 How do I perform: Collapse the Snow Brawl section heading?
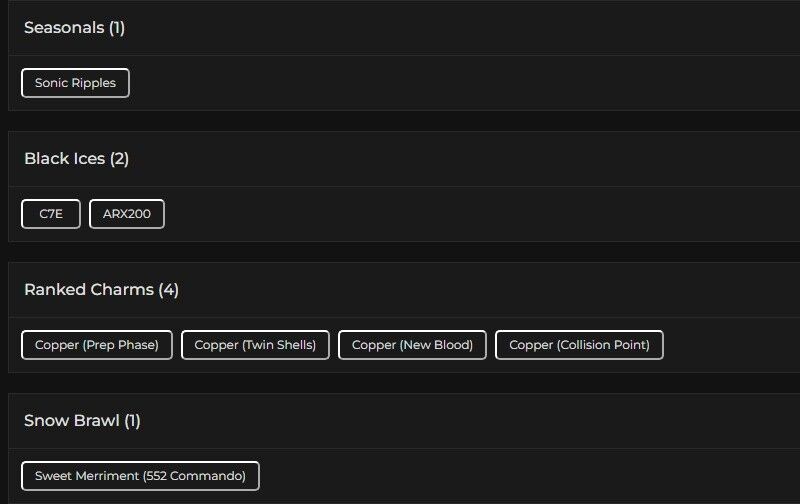[72, 421]
